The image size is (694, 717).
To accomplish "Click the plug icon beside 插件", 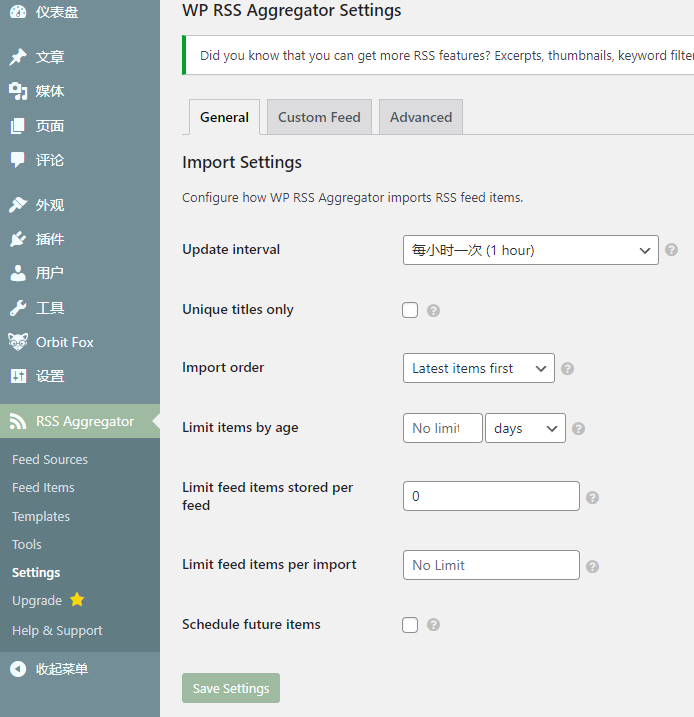I will [x=18, y=239].
